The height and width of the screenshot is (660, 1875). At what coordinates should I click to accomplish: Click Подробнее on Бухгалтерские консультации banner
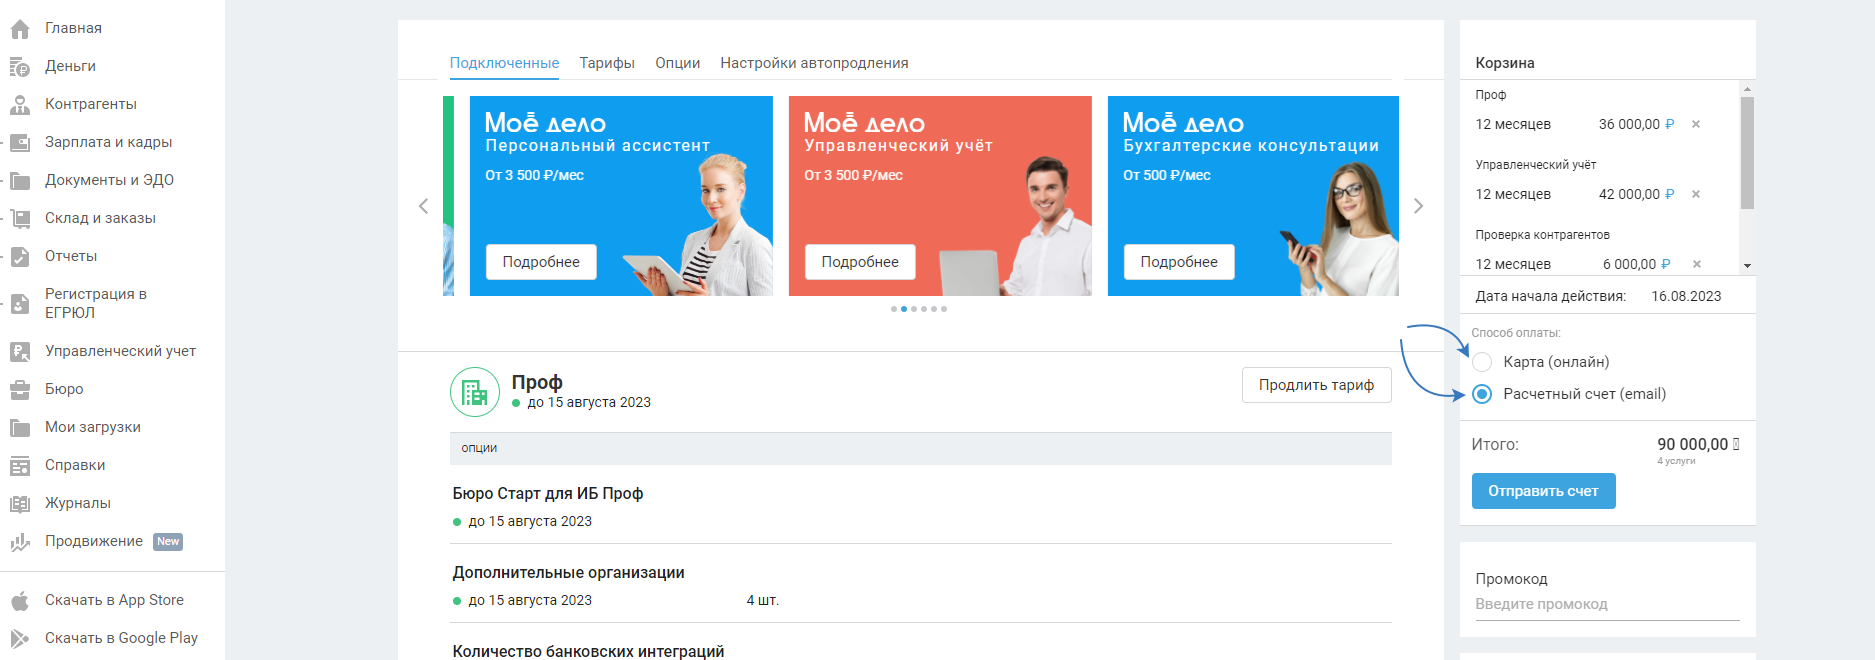coord(1179,262)
